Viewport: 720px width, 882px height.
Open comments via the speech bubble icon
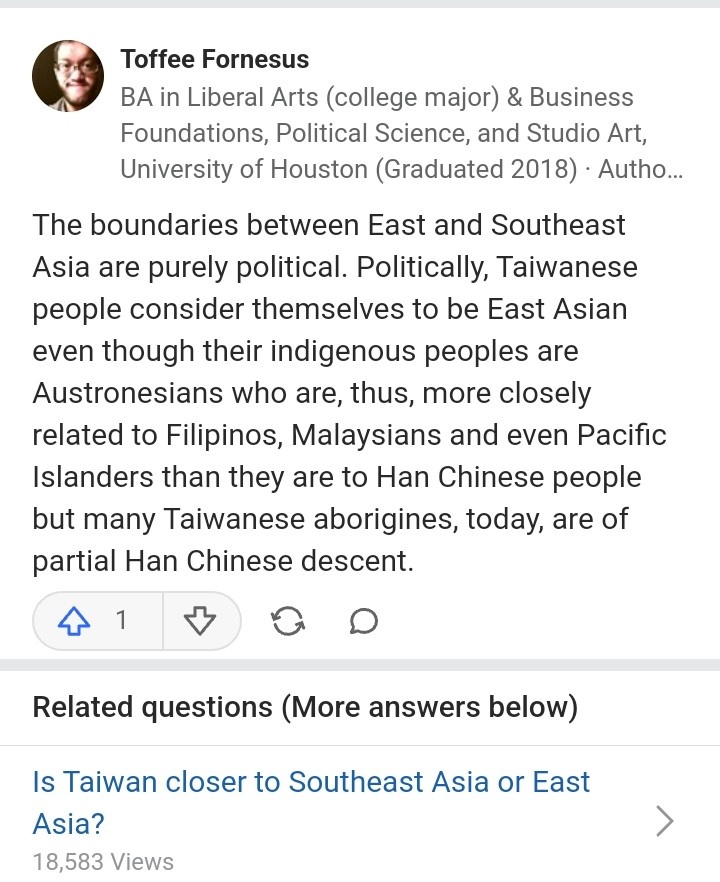[x=364, y=621]
